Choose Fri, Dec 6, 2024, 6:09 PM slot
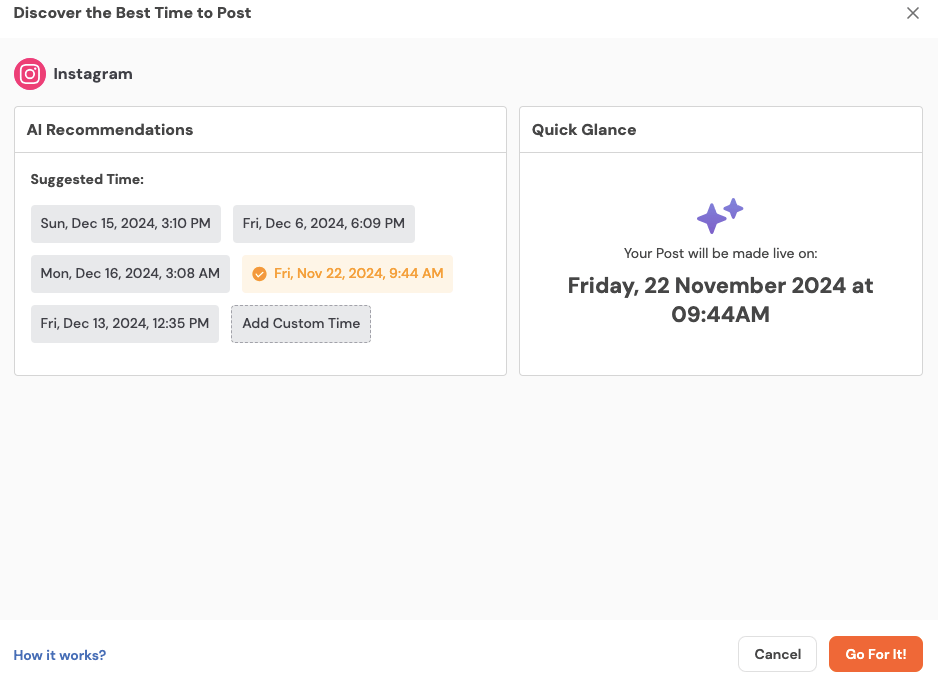This screenshot has width=938, height=686. pos(324,224)
